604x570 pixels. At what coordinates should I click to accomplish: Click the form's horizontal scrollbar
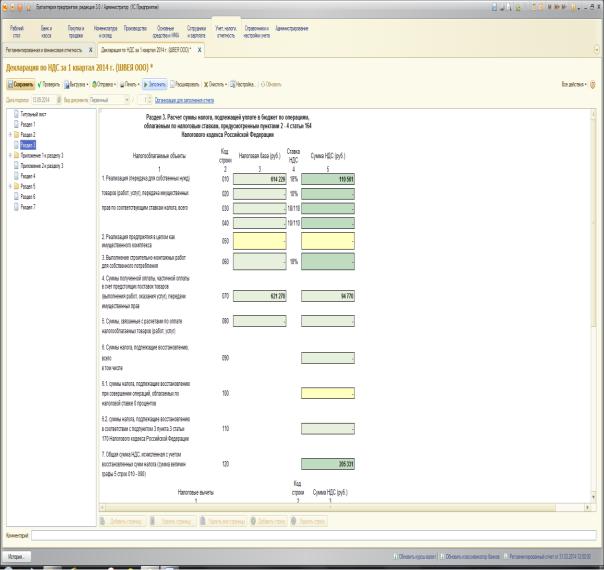[x=343, y=508]
